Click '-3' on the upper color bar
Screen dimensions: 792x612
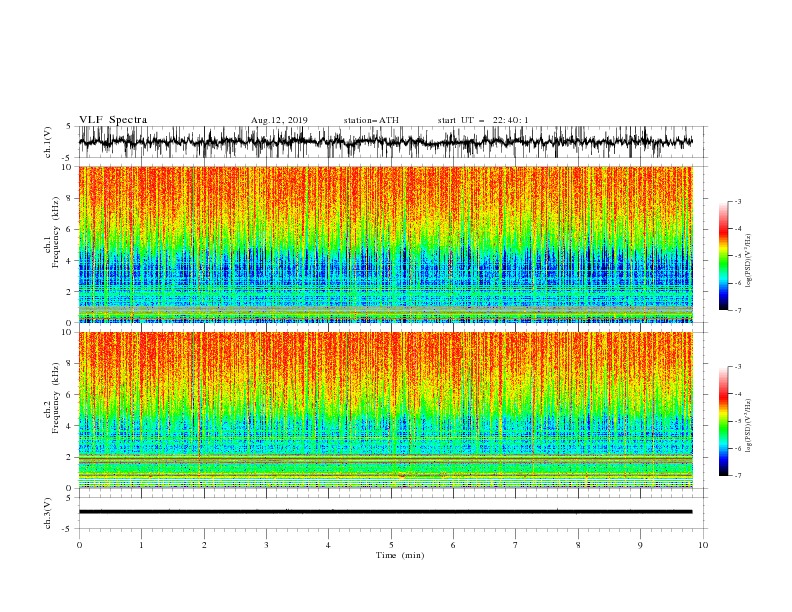738,201
